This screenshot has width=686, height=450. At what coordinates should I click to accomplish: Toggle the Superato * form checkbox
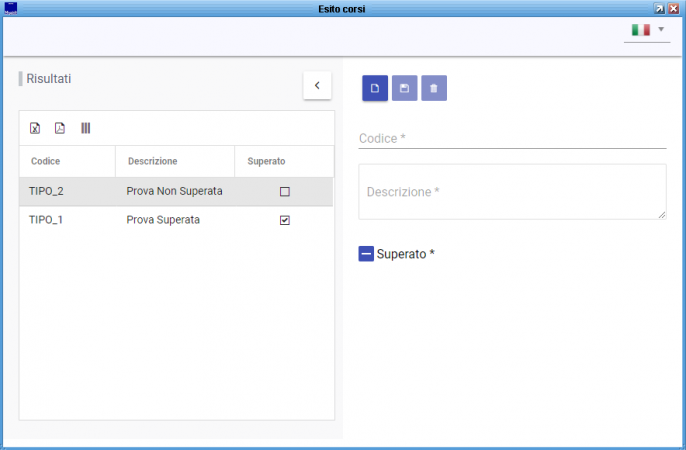366,254
